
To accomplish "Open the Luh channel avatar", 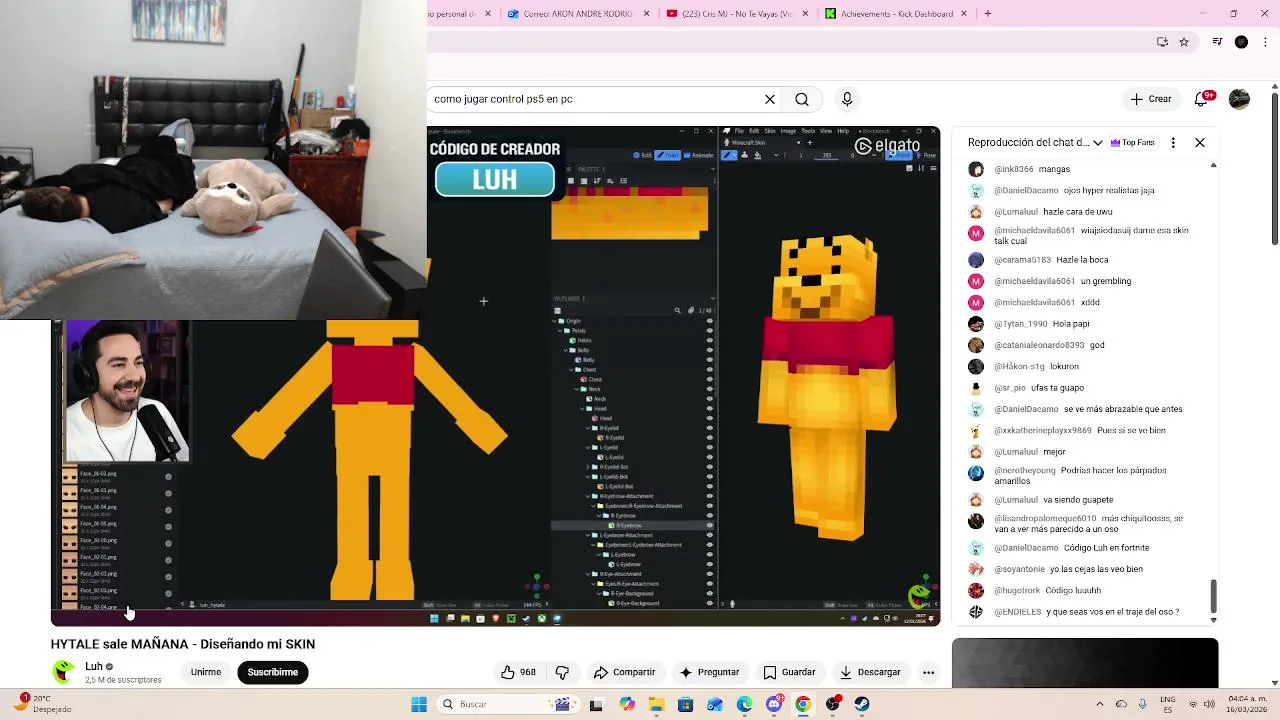I will [64, 671].
